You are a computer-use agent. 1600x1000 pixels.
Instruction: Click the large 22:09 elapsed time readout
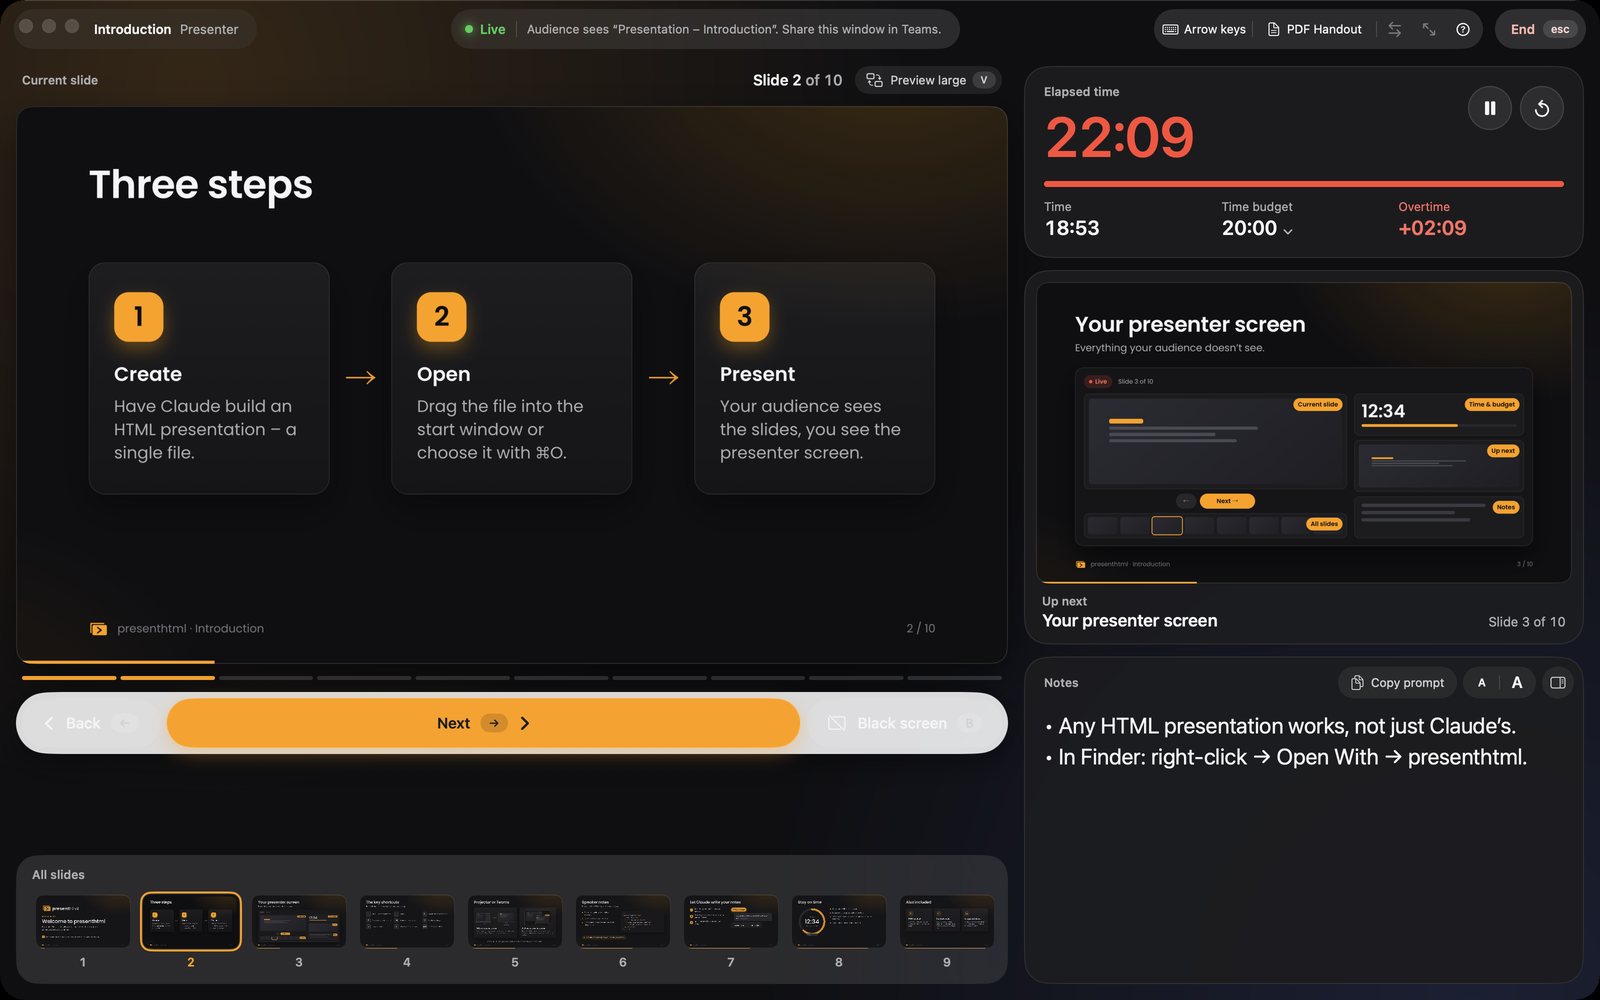coord(1120,137)
